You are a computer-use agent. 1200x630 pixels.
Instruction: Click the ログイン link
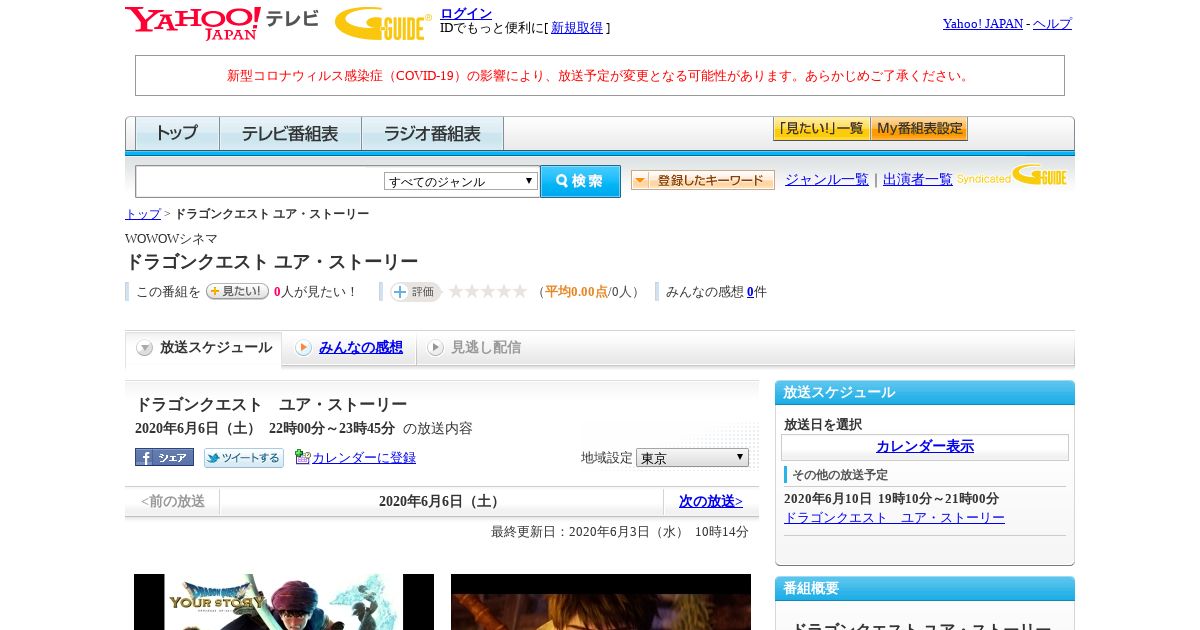(x=466, y=13)
